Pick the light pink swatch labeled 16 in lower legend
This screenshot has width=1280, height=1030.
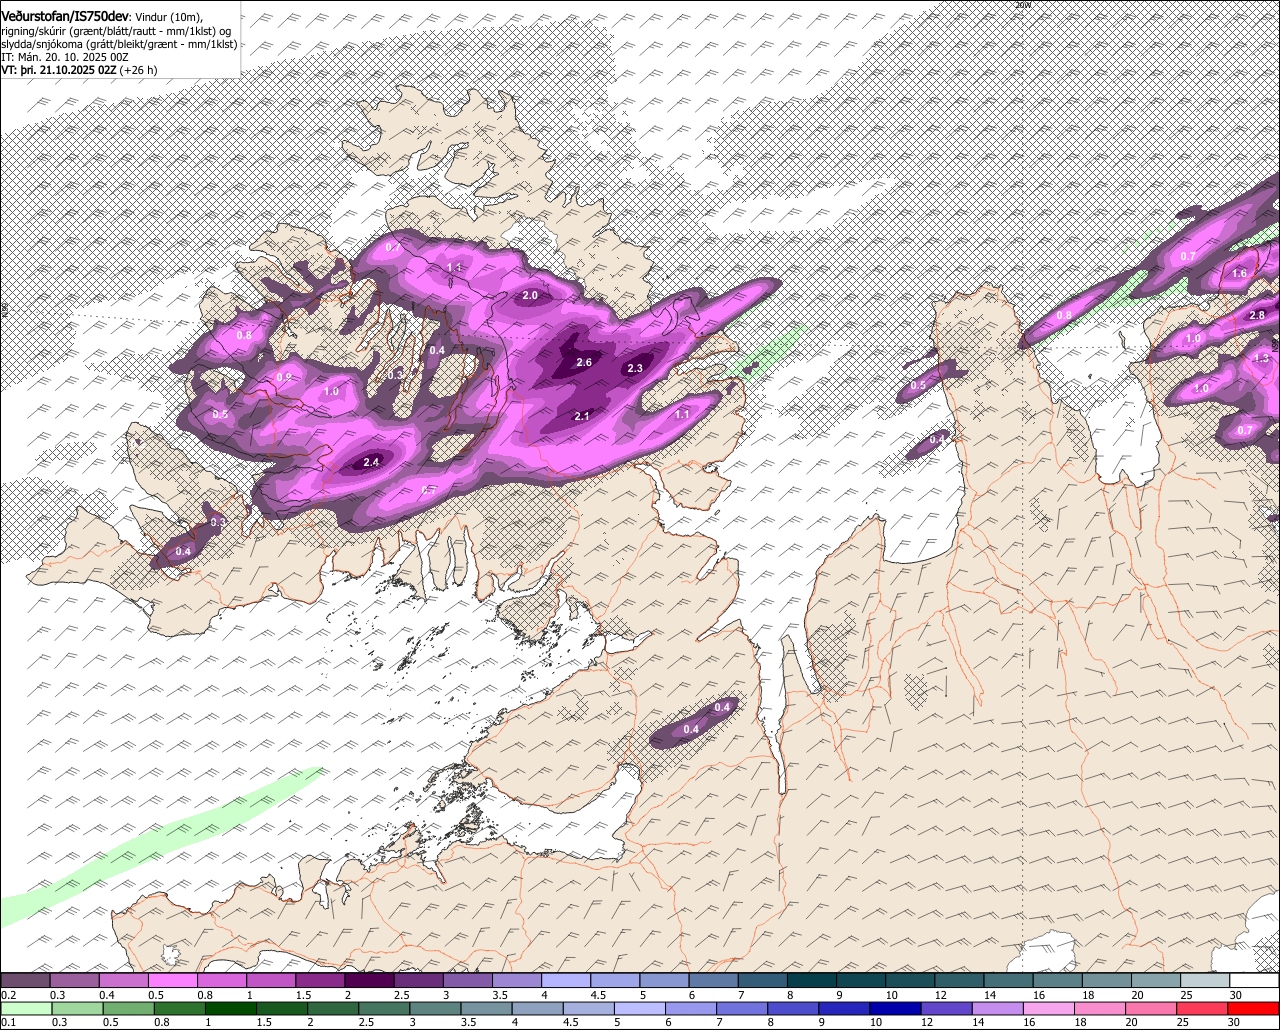[x=1050, y=1009]
